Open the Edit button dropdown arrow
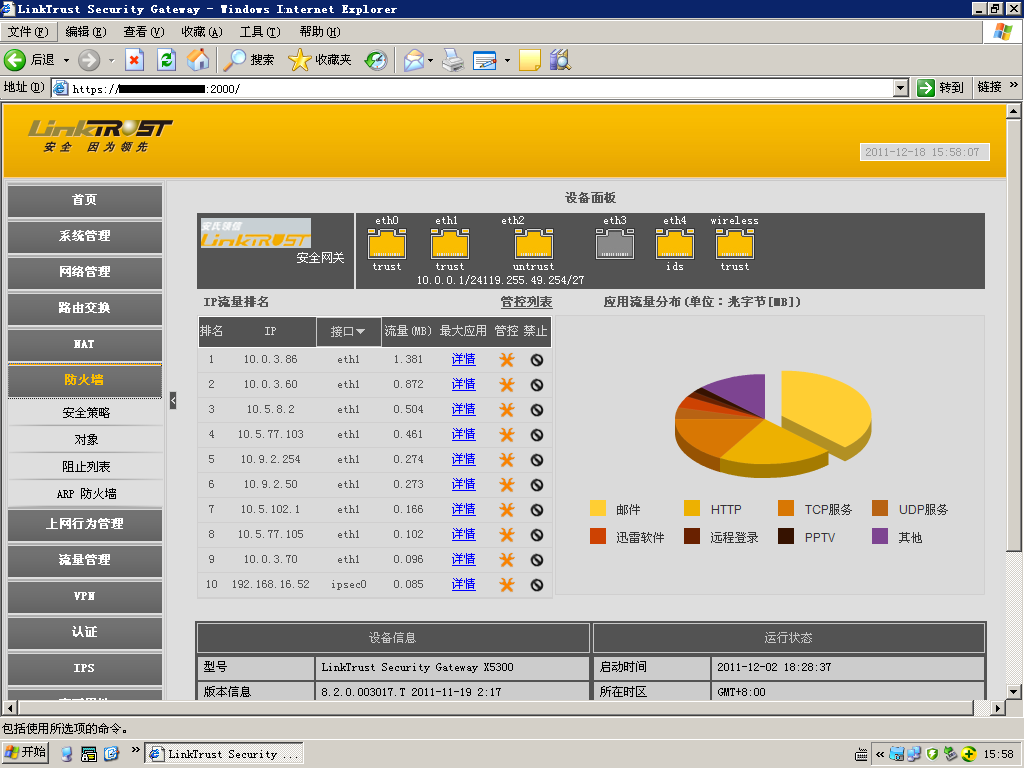This screenshot has height=768, width=1024. (507, 60)
